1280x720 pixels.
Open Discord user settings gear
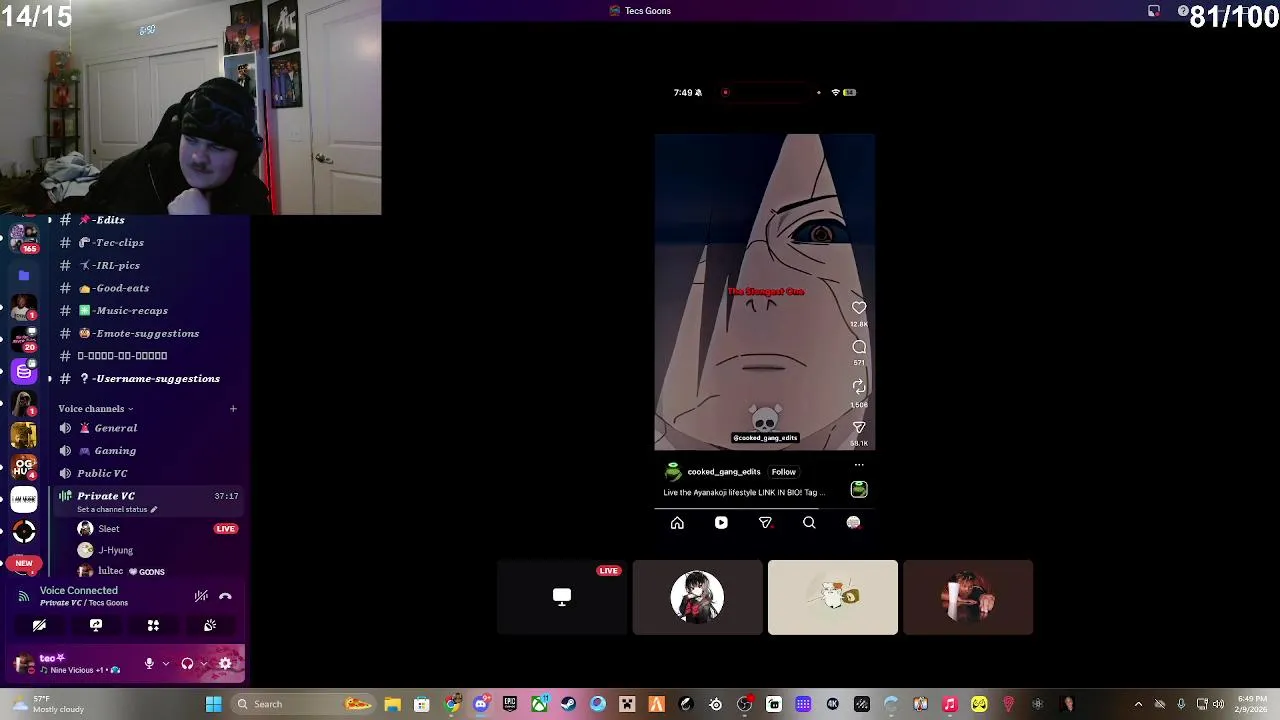(x=225, y=664)
